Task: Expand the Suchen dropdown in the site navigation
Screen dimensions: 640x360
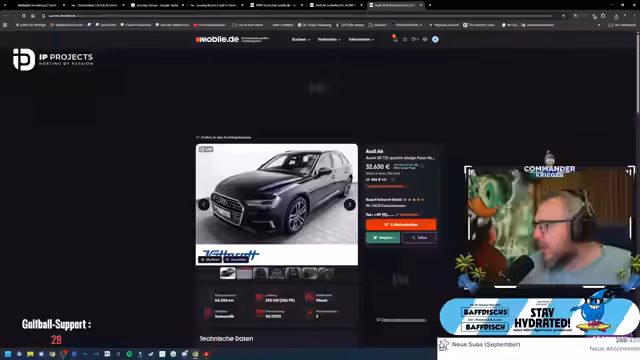Action: tap(301, 40)
